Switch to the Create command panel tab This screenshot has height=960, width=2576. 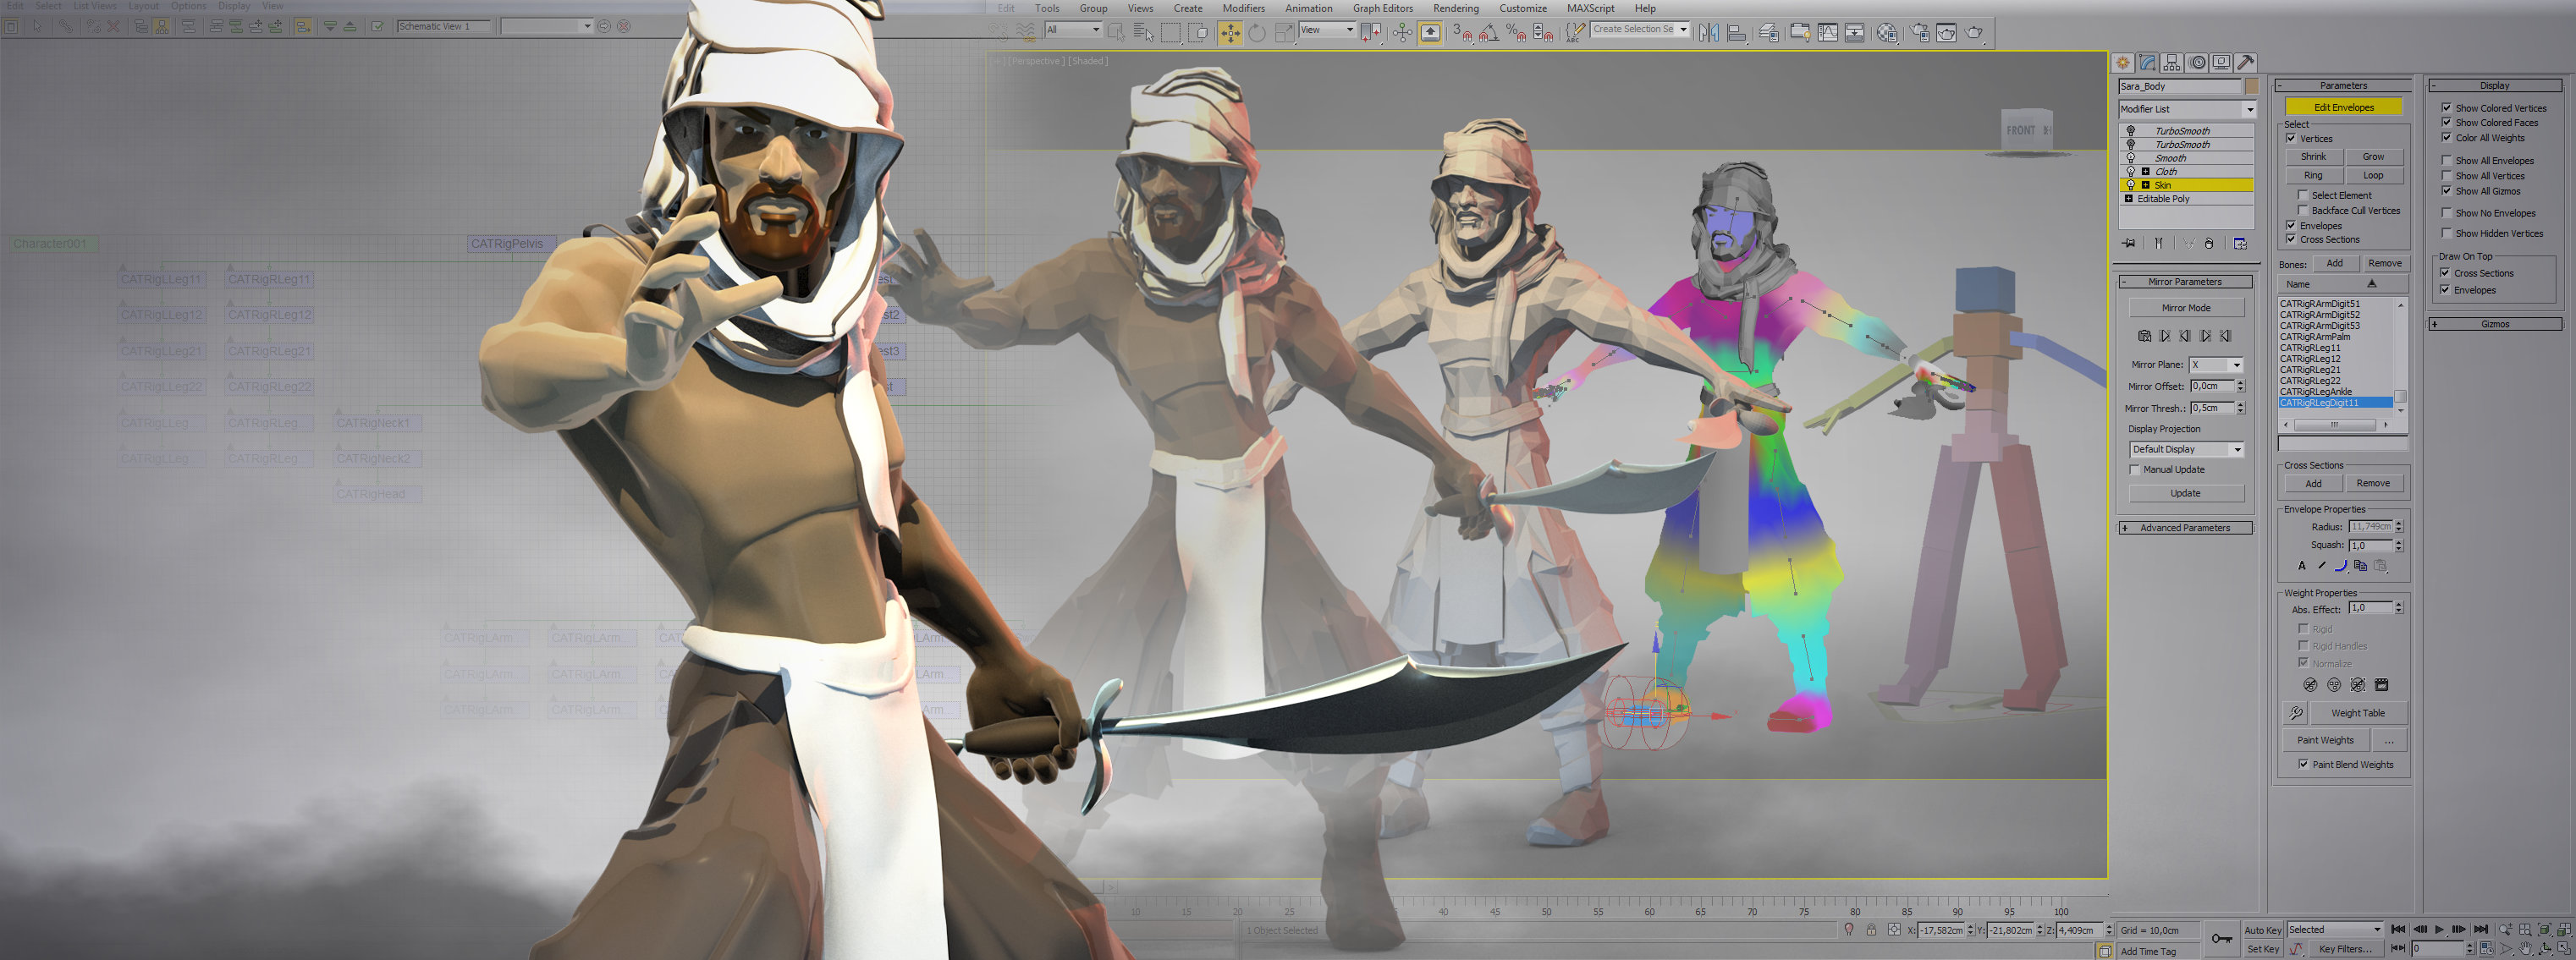tap(2123, 63)
